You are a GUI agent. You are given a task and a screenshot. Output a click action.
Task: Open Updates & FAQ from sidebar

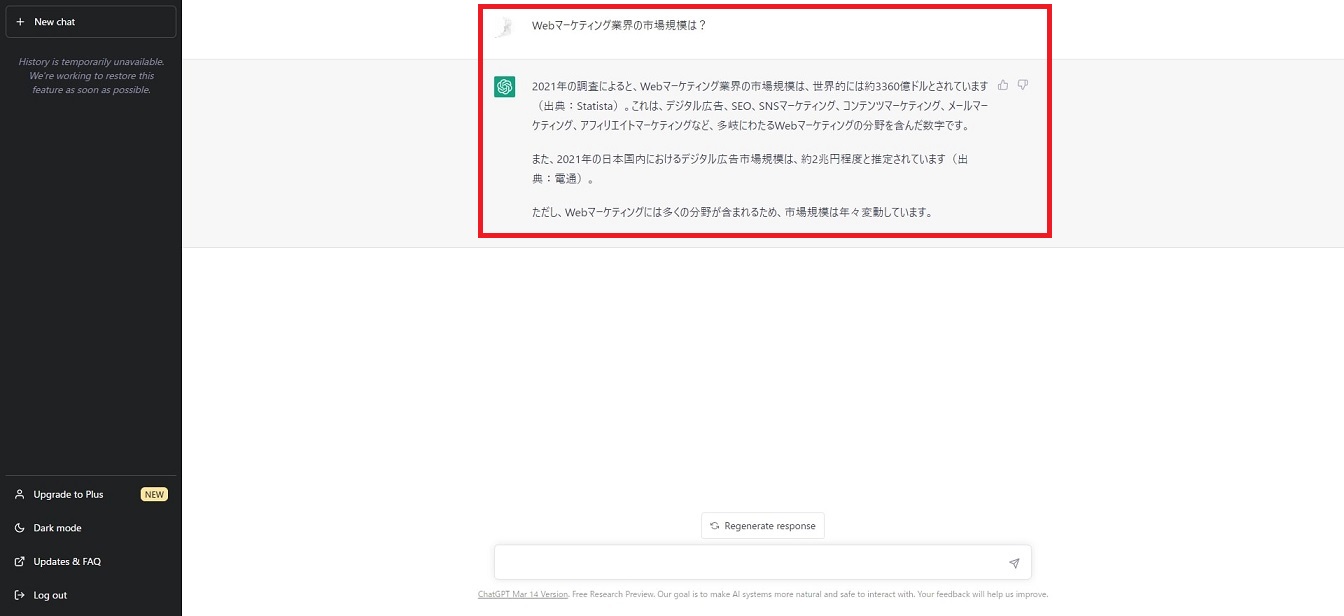click(x=67, y=561)
